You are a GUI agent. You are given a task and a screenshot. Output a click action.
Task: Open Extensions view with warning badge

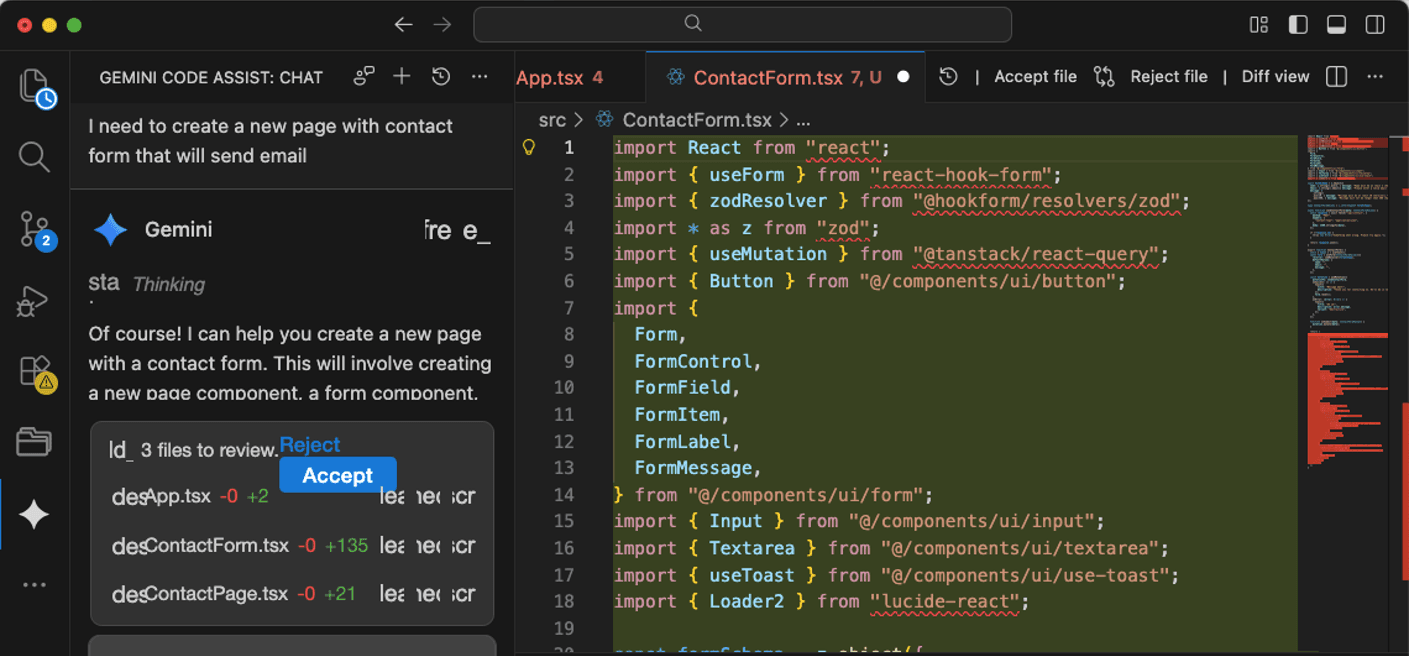click(x=34, y=371)
